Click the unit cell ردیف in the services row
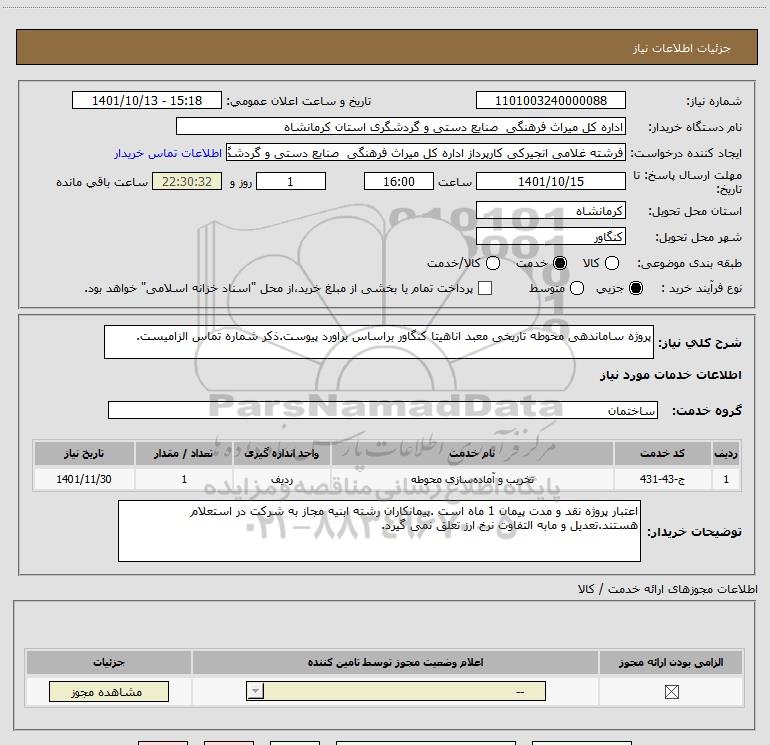This screenshot has height=745, width=770. coord(282,479)
